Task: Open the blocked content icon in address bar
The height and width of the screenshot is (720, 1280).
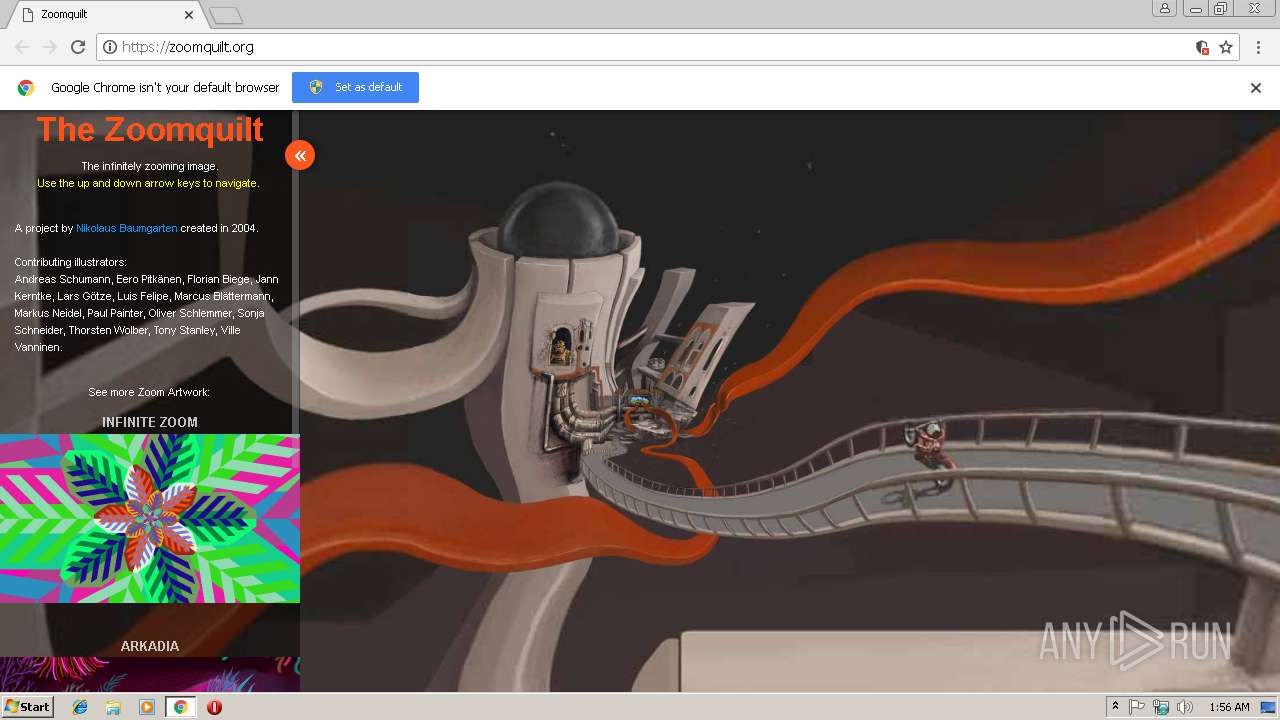Action: tap(1202, 47)
